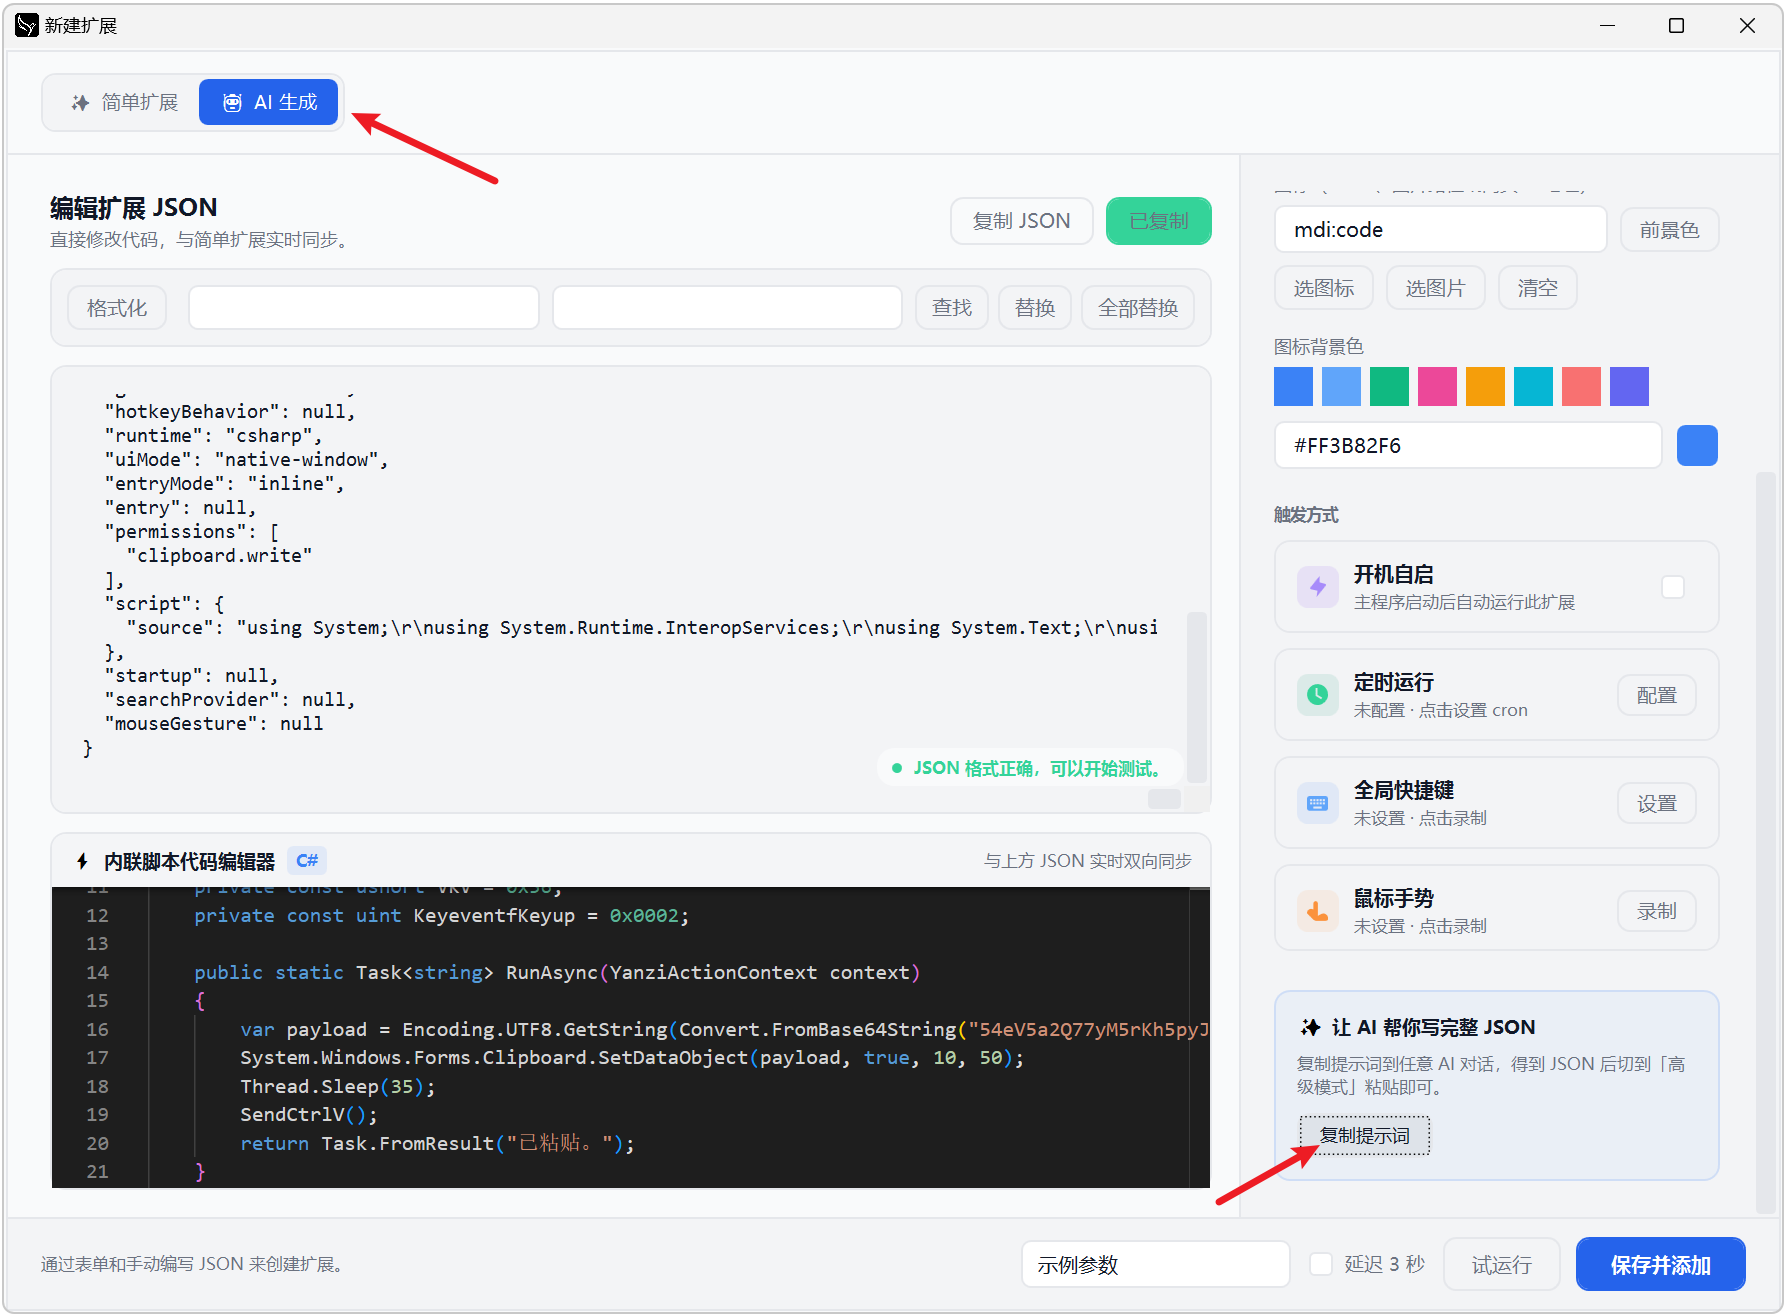
Task: Click the "runtime": "csharp" line
Action: tap(213, 435)
